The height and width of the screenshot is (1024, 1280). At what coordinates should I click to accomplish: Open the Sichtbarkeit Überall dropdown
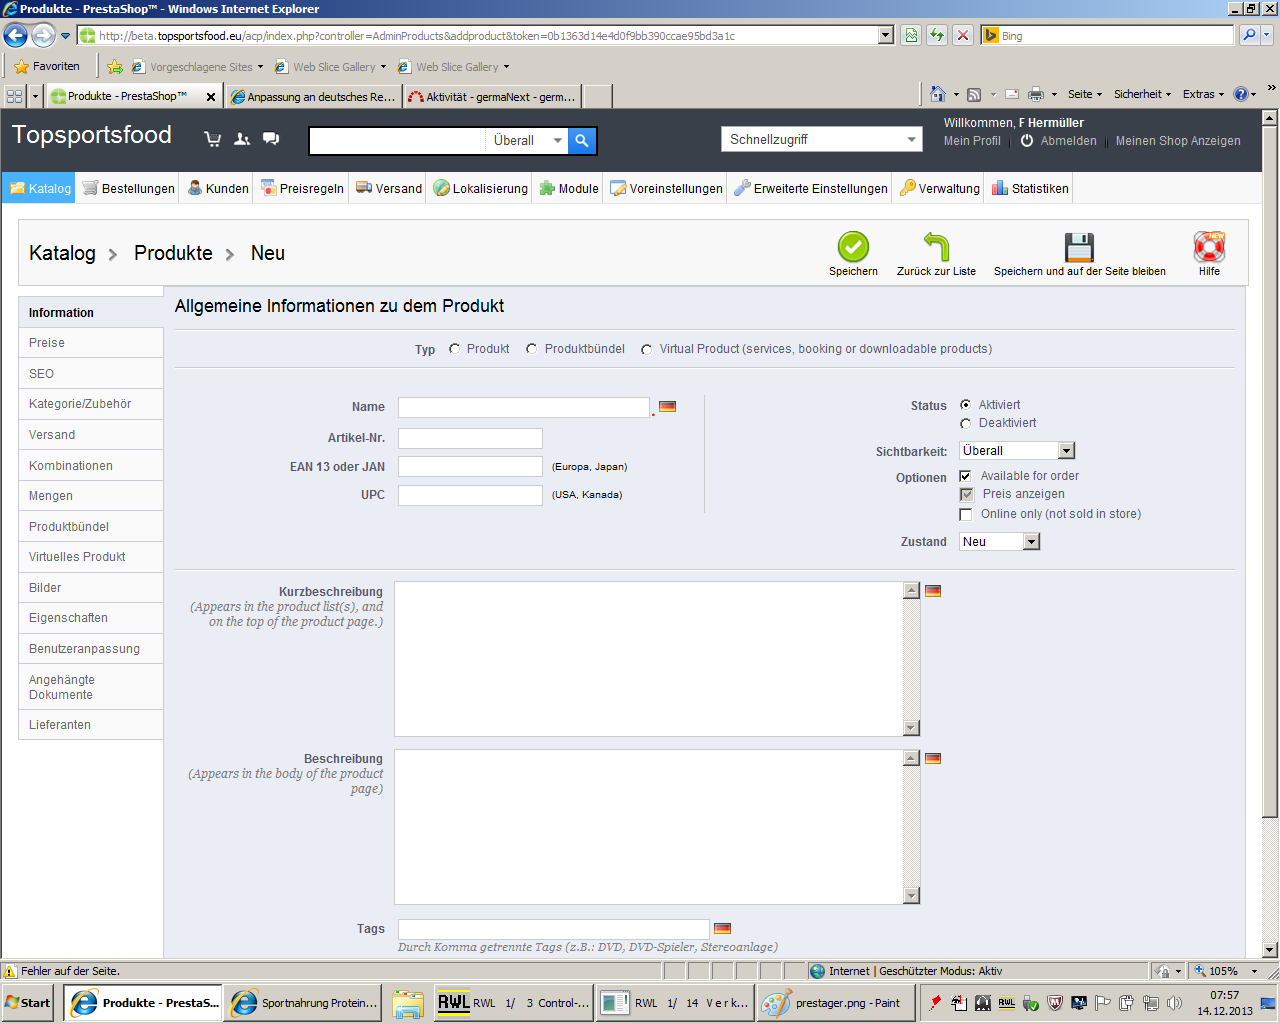[x=1017, y=451]
